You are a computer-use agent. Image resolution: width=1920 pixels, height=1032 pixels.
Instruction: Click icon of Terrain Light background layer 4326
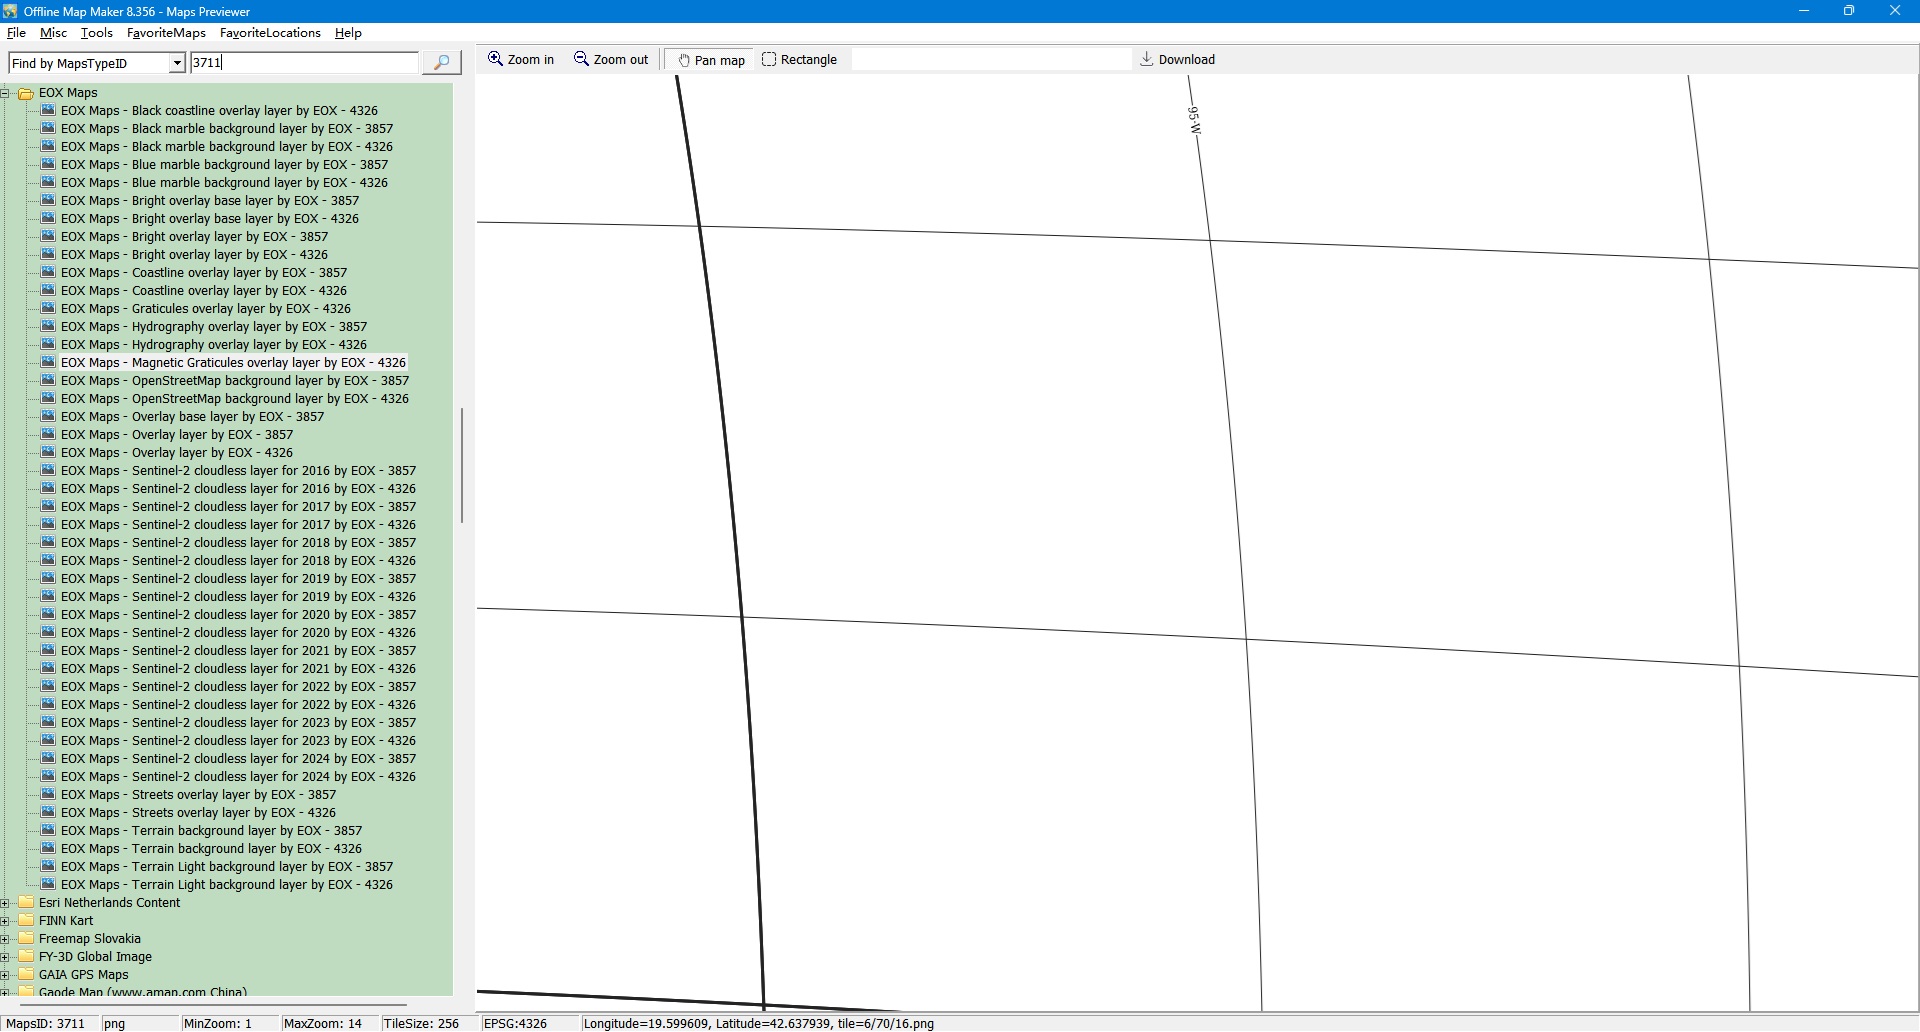point(48,885)
